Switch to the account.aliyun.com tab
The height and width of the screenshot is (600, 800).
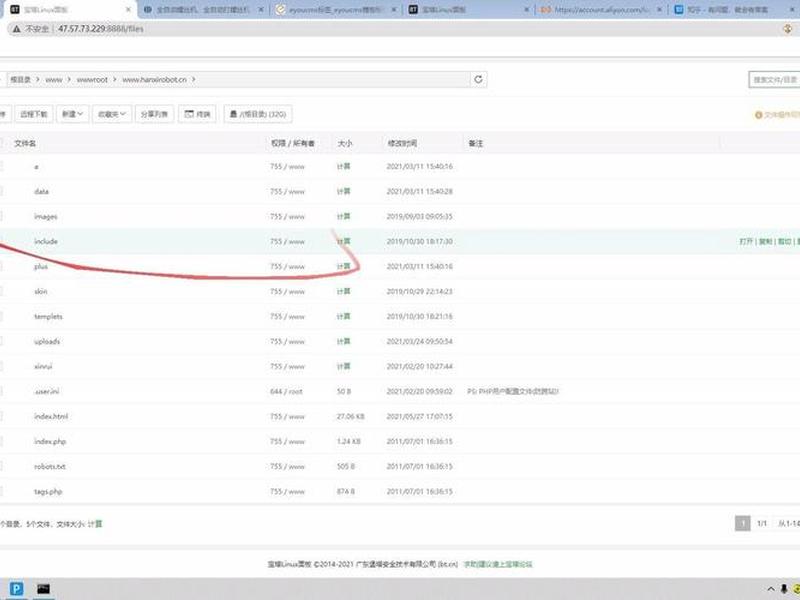(x=602, y=10)
